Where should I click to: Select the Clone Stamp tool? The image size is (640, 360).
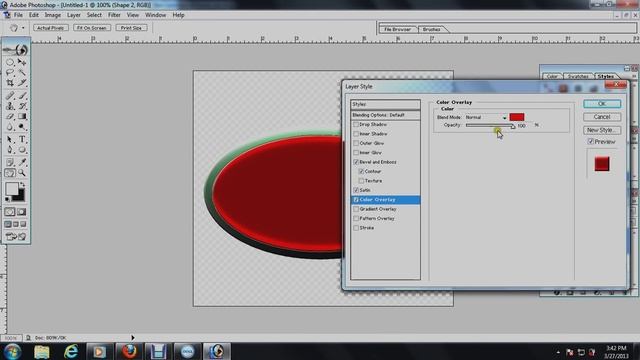[x=10, y=106]
